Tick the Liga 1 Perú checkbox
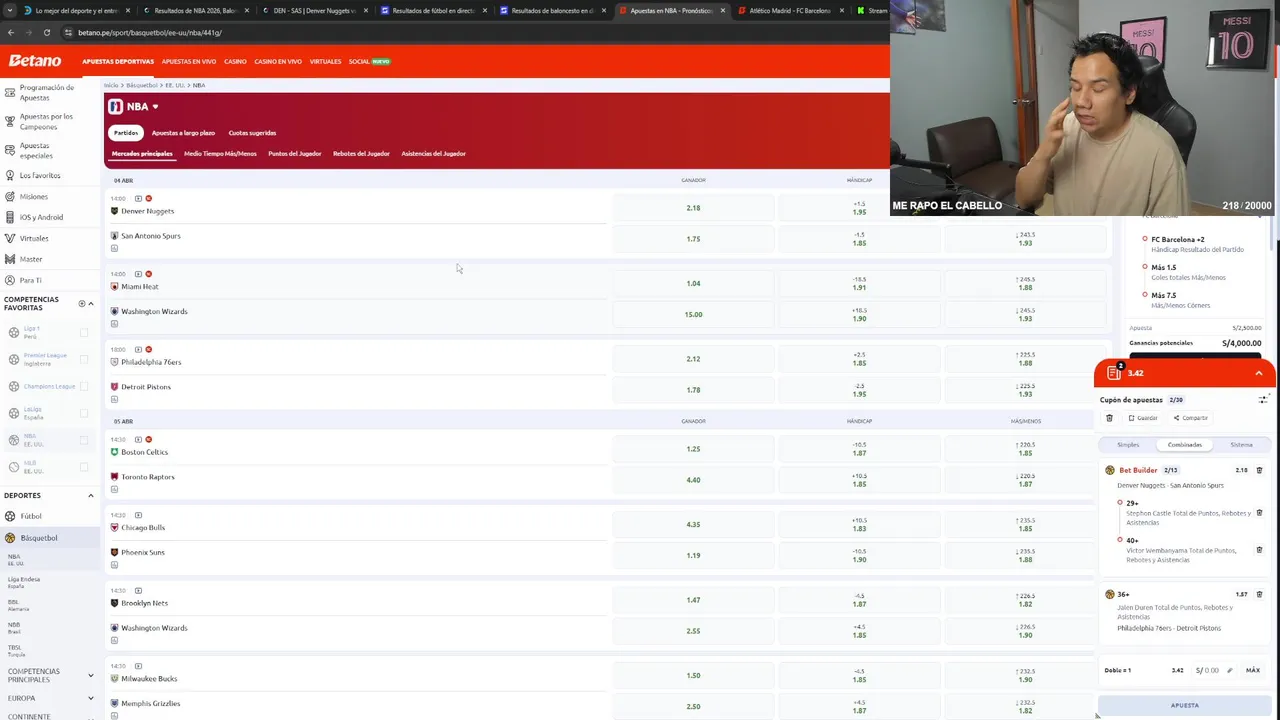 pyautogui.click(x=84, y=332)
